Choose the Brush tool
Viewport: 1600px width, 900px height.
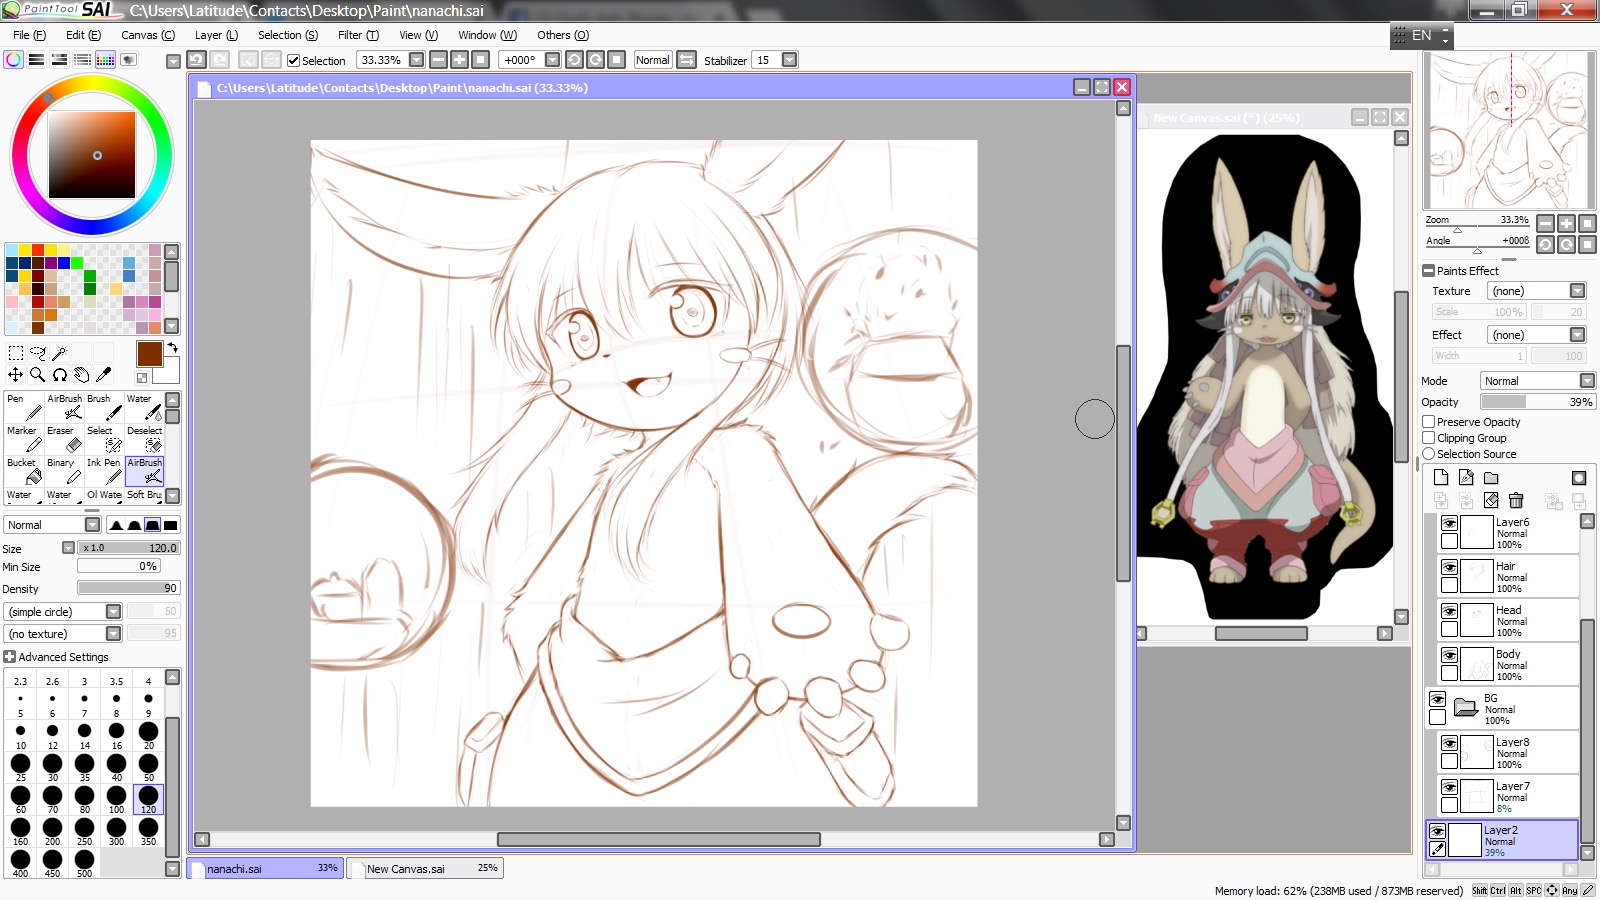click(x=104, y=407)
